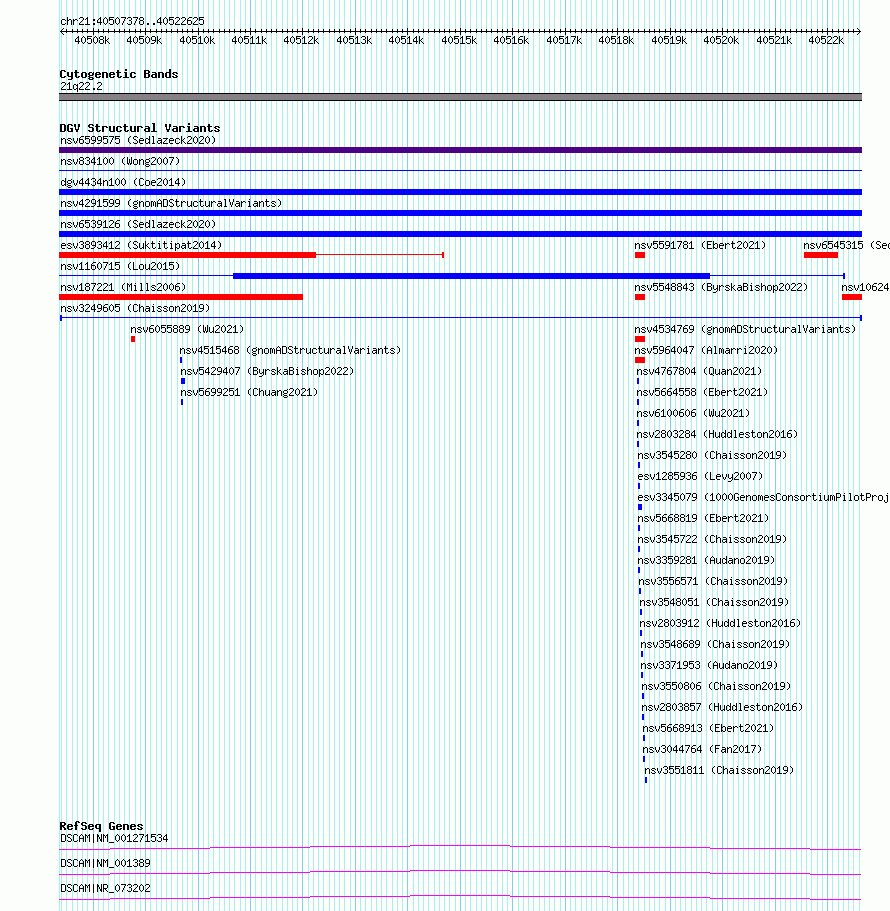Click the 40515k ruler position

pos(459,40)
